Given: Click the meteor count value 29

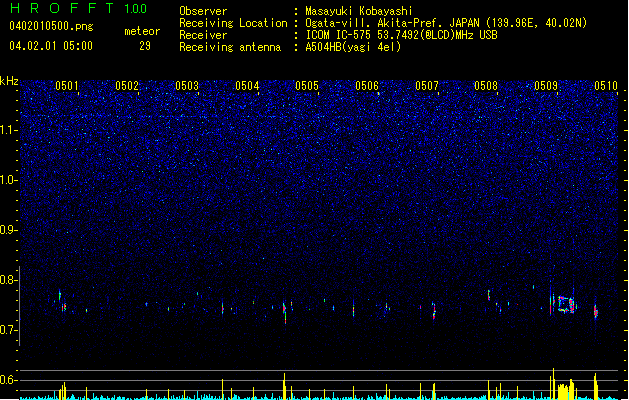Looking at the screenshot, I should click(145, 46).
